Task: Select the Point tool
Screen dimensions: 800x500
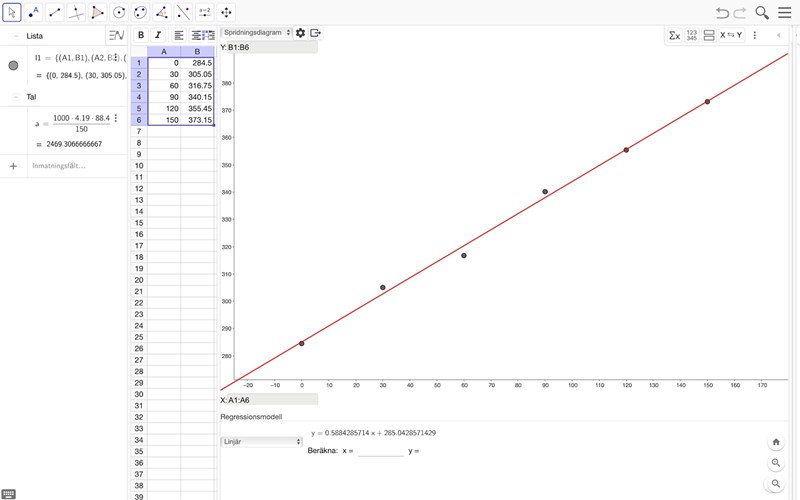Action: click(x=34, y=13)
